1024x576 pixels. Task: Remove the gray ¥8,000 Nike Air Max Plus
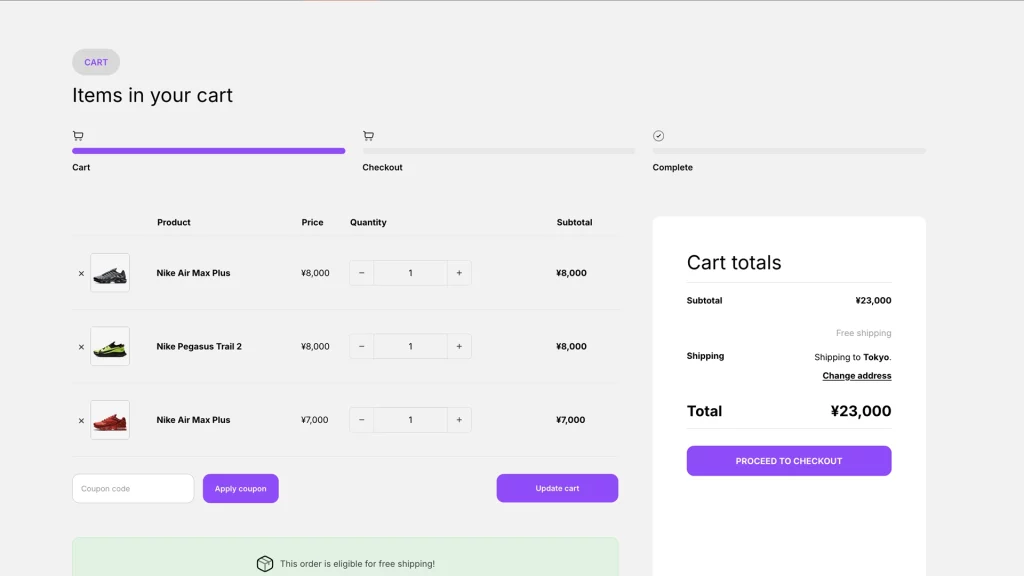pos(81,273)
